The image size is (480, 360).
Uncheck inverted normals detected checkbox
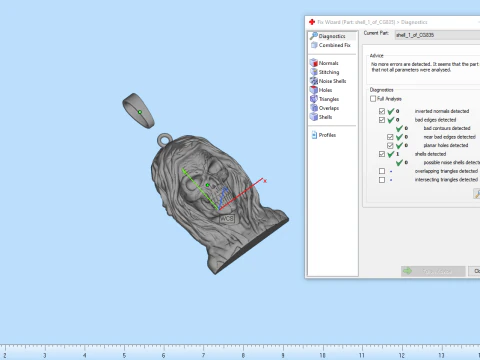pyautogui.click(x=382, y=111)
